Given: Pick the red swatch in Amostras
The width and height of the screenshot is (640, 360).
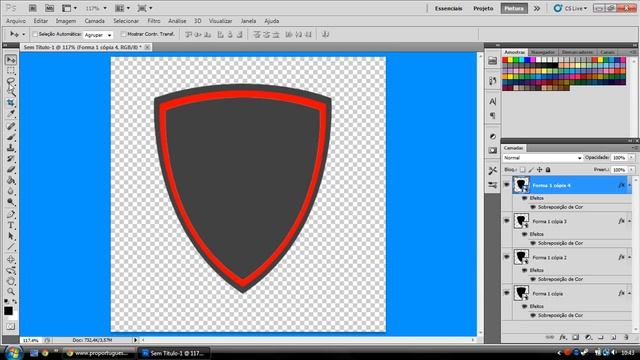Looking at the screenshot, I should point(505,60).
